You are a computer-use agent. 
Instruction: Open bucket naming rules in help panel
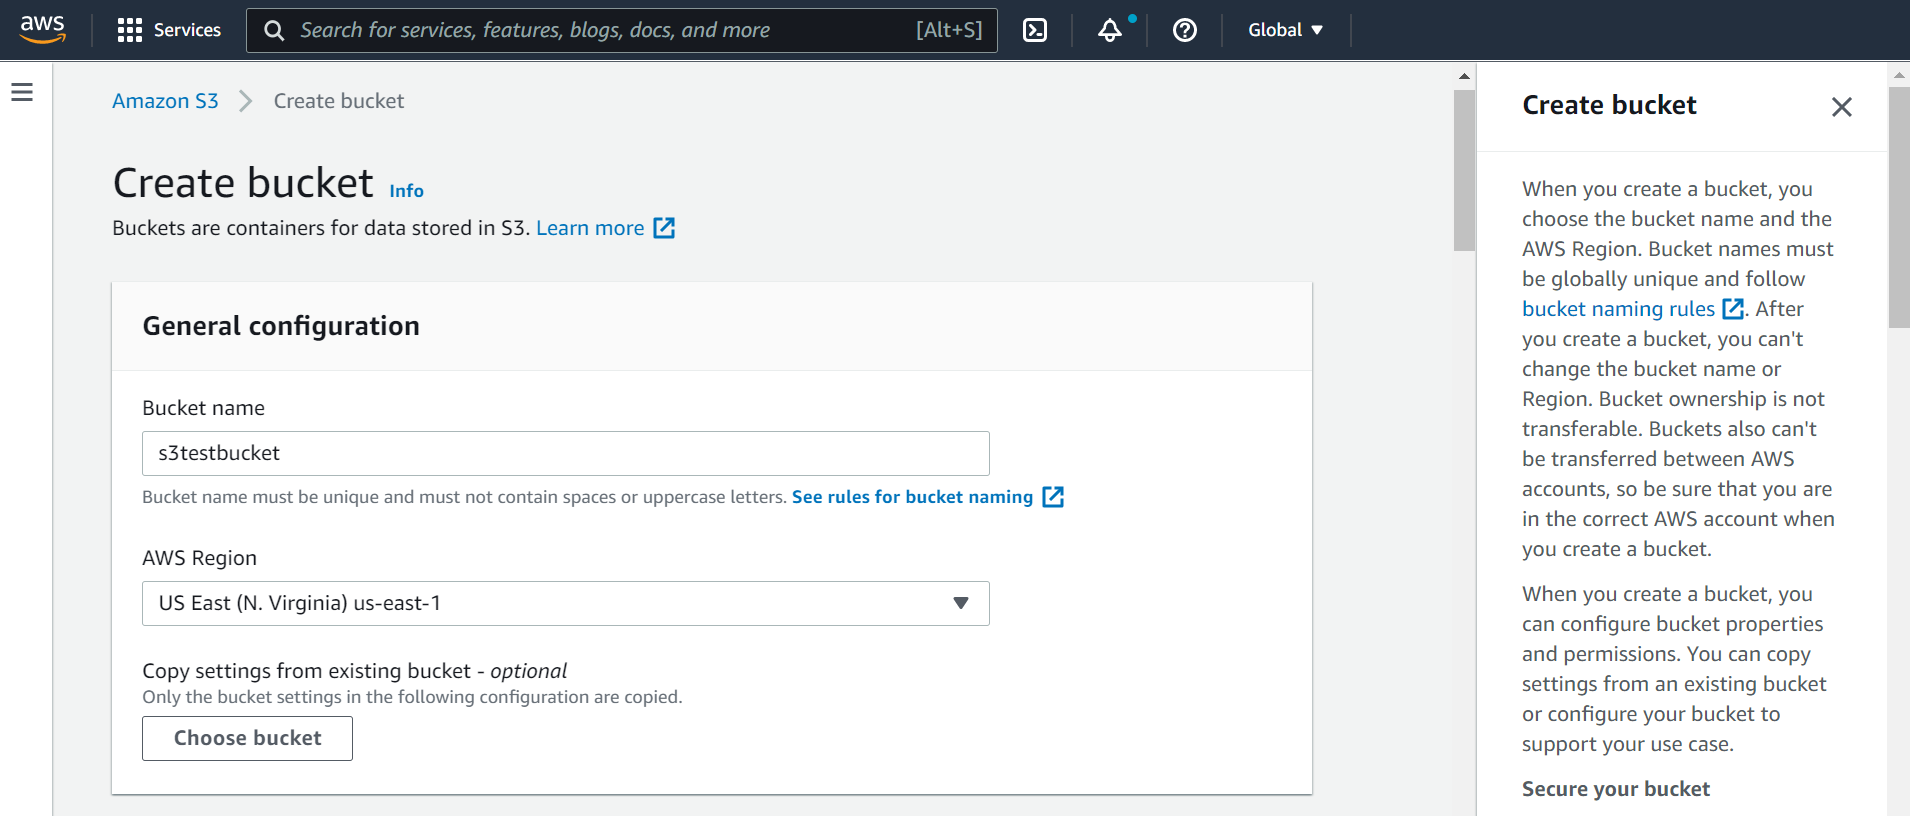pos(1618,309)
